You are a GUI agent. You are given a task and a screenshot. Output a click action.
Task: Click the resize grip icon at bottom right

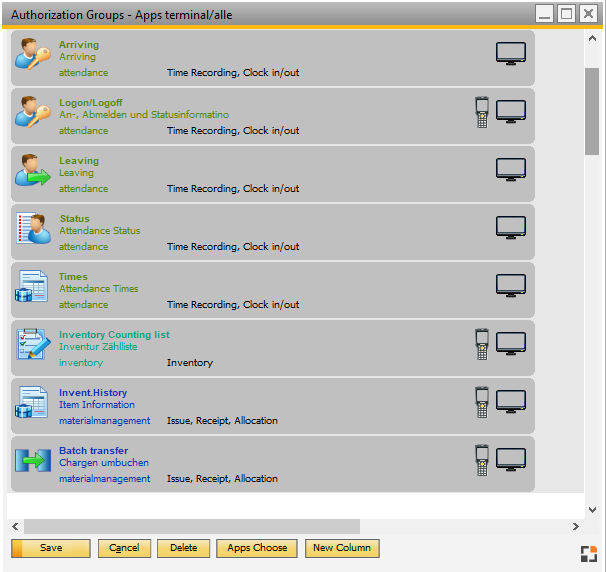[590, 554]
